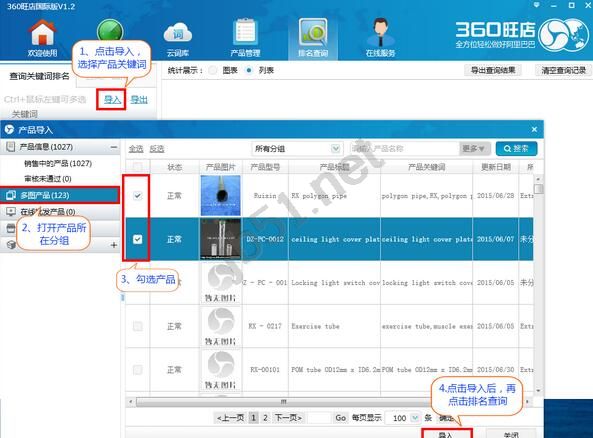Toggle the select-all header checkbox
Image resolution: width=593 pixels, height=438 pixels.
(138, 167)
